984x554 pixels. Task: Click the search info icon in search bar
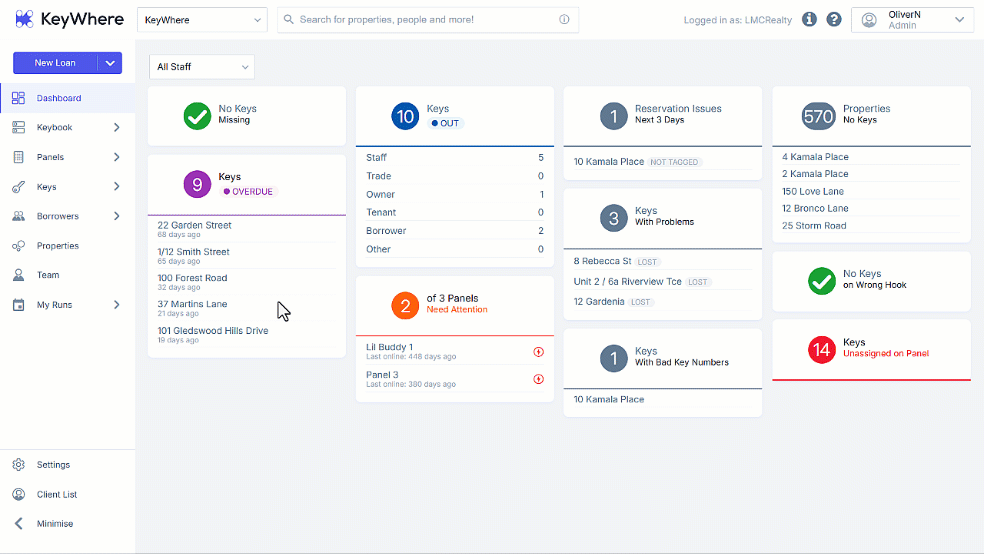coord(564,19)
